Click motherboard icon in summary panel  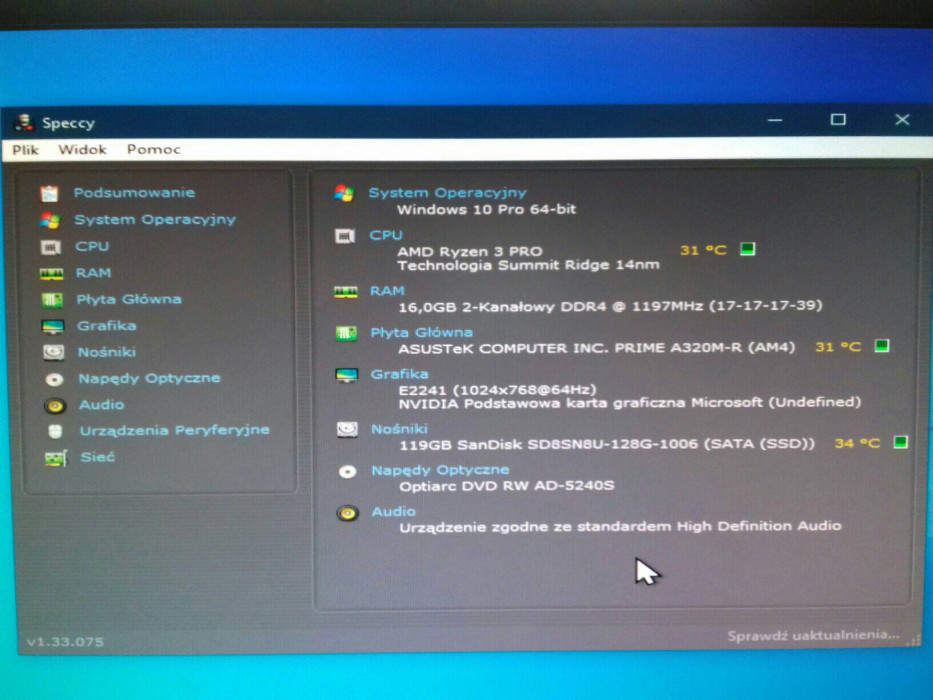coord(346,333)
